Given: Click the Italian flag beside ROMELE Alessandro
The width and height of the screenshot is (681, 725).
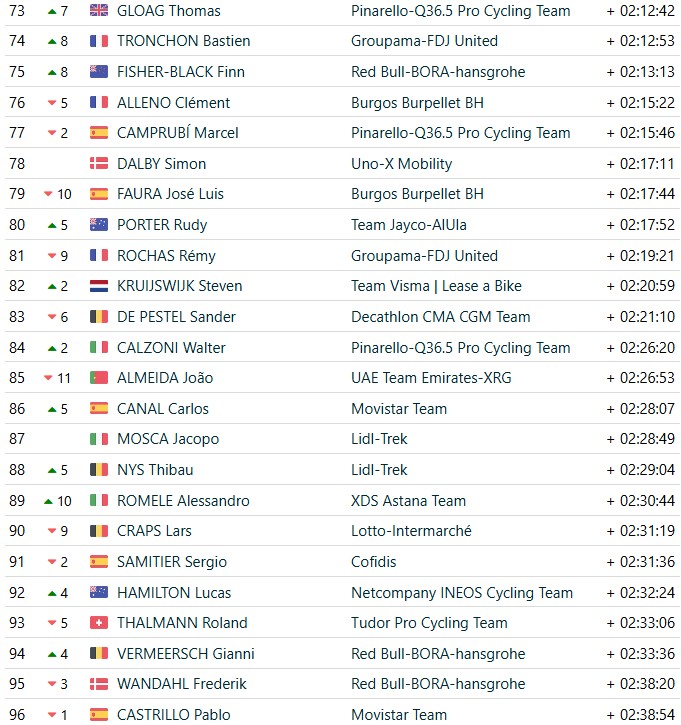Looking at the screenshot, I should 98,500.
